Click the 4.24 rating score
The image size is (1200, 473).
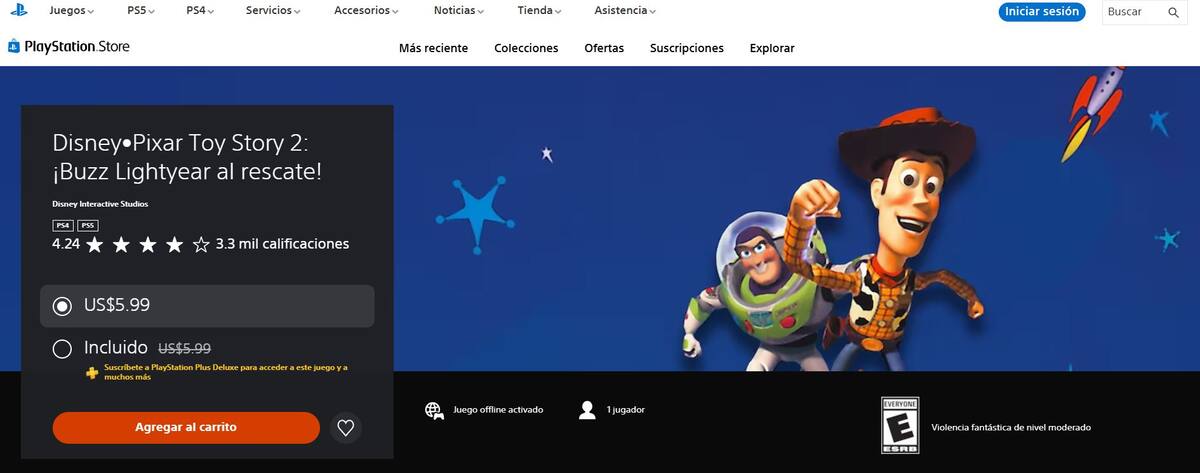66,244
